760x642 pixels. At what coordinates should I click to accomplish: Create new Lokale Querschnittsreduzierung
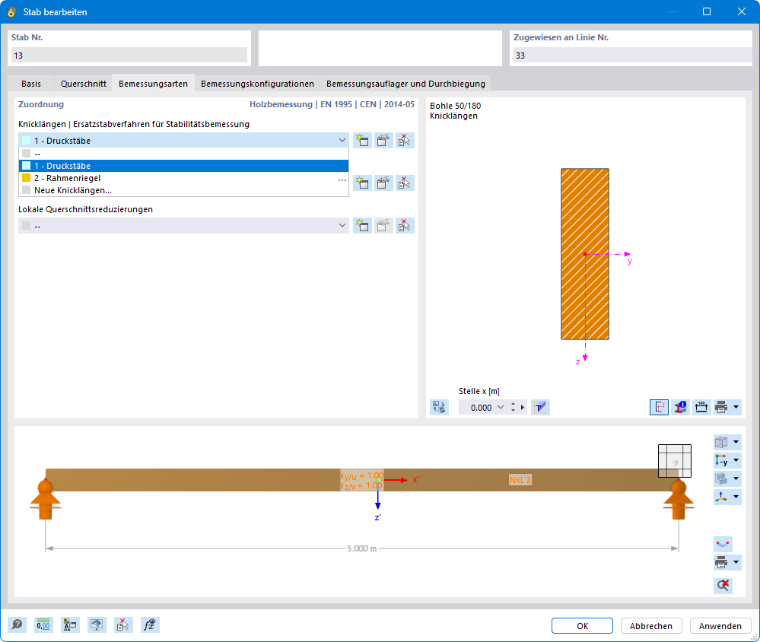(362, 226)
